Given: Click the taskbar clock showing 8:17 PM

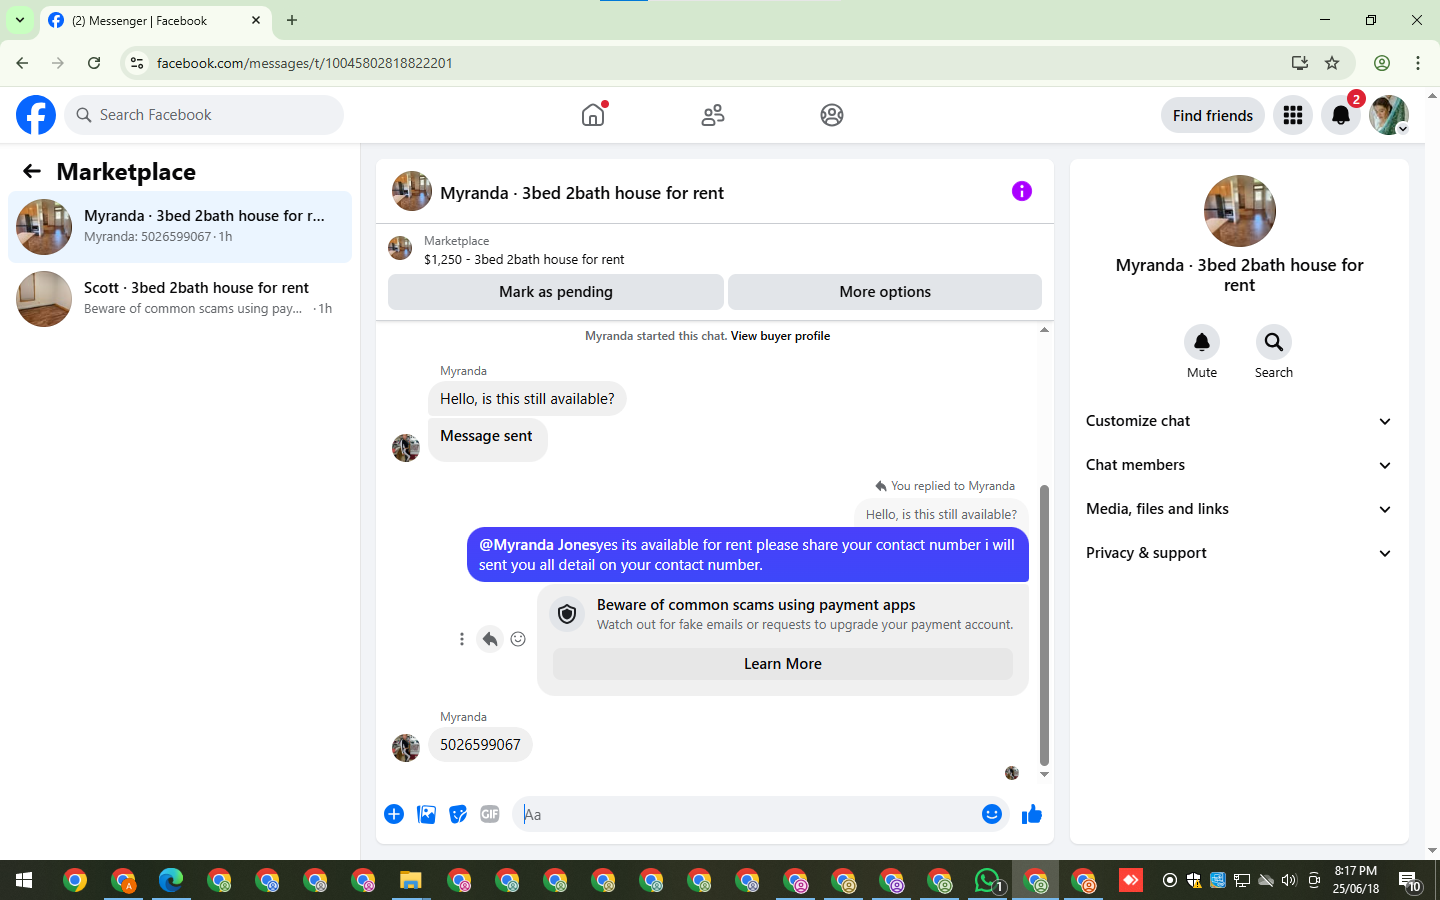Looking at the screenshot, I should click(x=1356, y=880).
